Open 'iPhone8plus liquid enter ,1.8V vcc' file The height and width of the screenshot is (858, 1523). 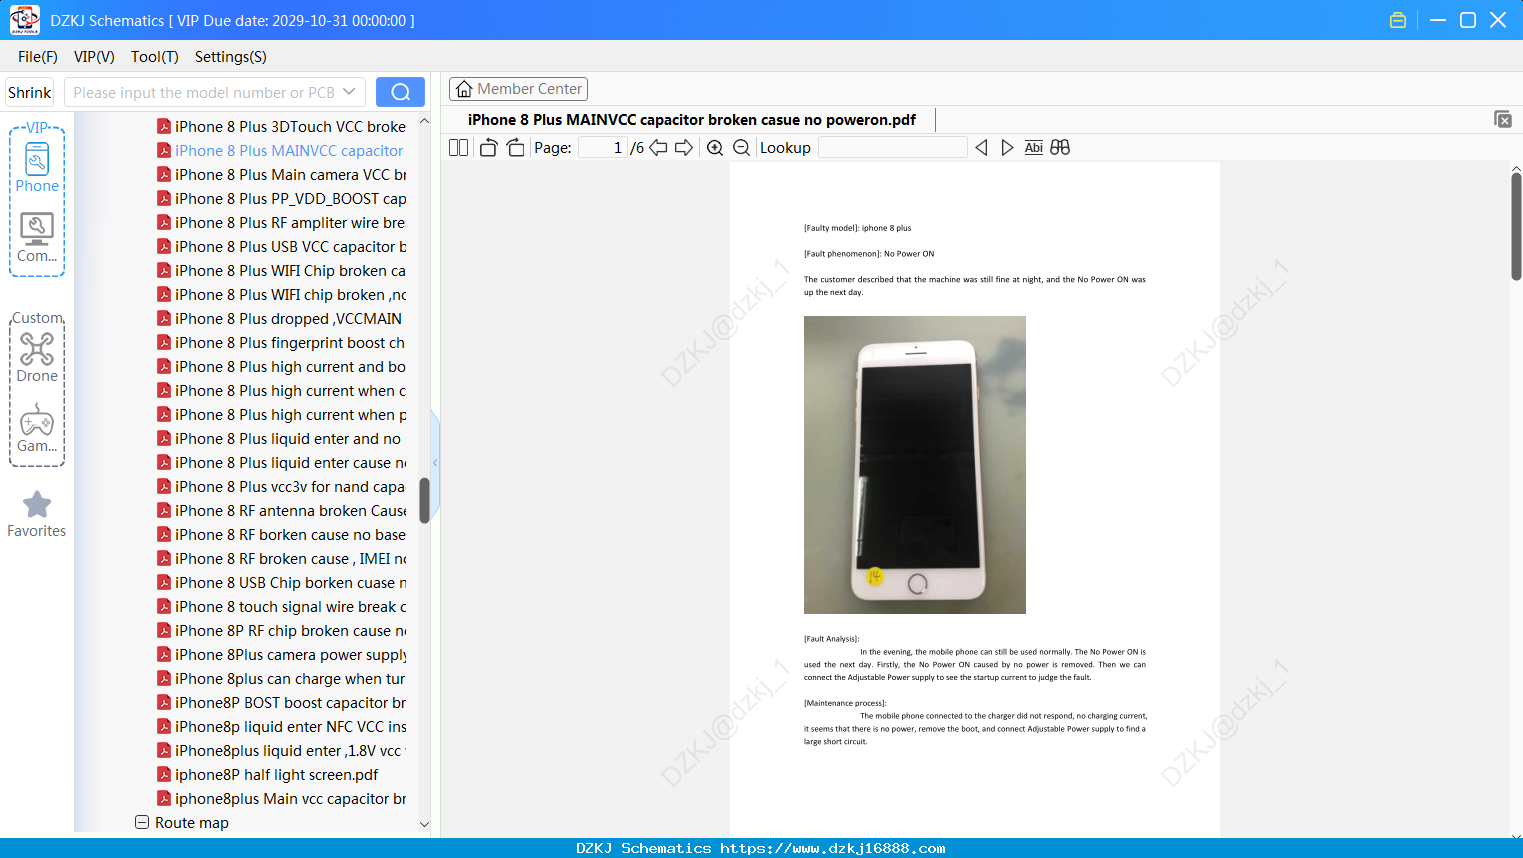[x=290, y=750]
